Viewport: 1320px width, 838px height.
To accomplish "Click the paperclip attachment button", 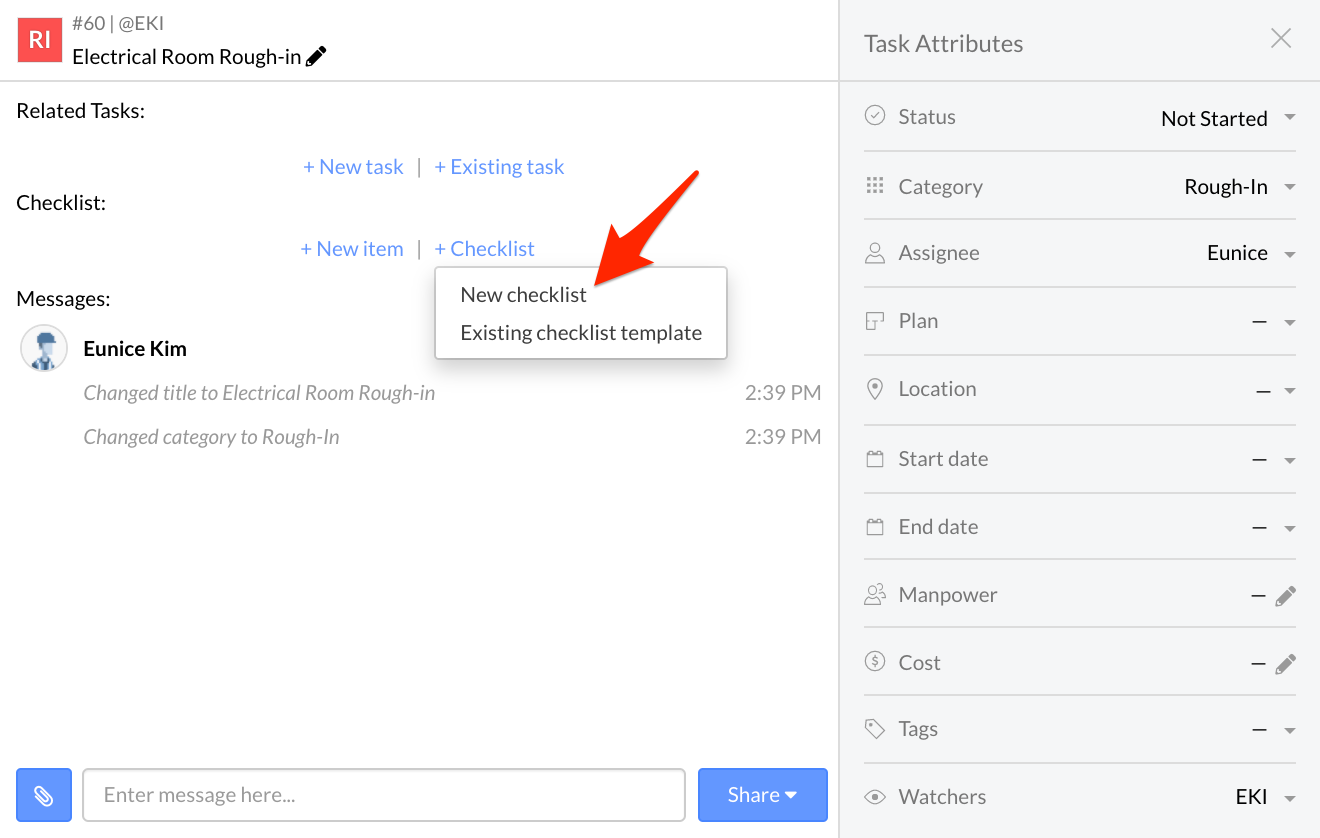I will (x=44, y=795).
